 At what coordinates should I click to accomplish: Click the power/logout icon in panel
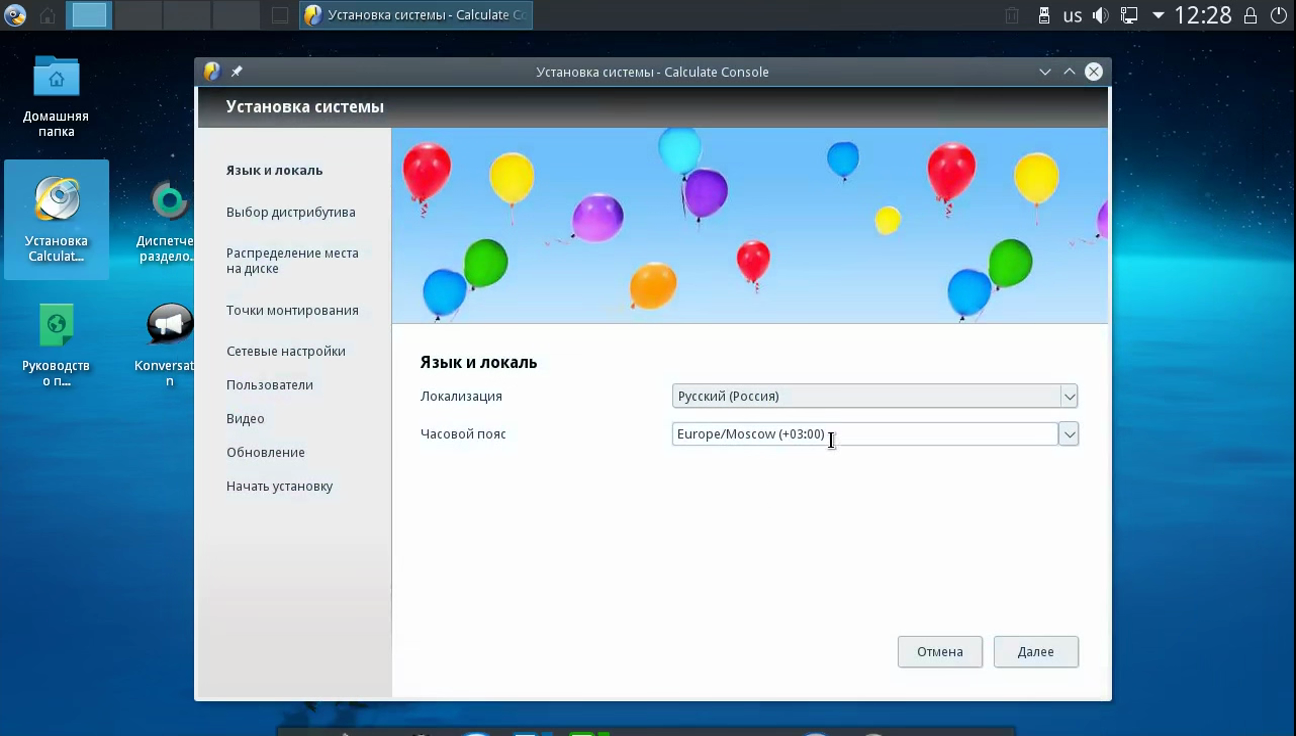pyautogui.click(x=1279, y=16)
